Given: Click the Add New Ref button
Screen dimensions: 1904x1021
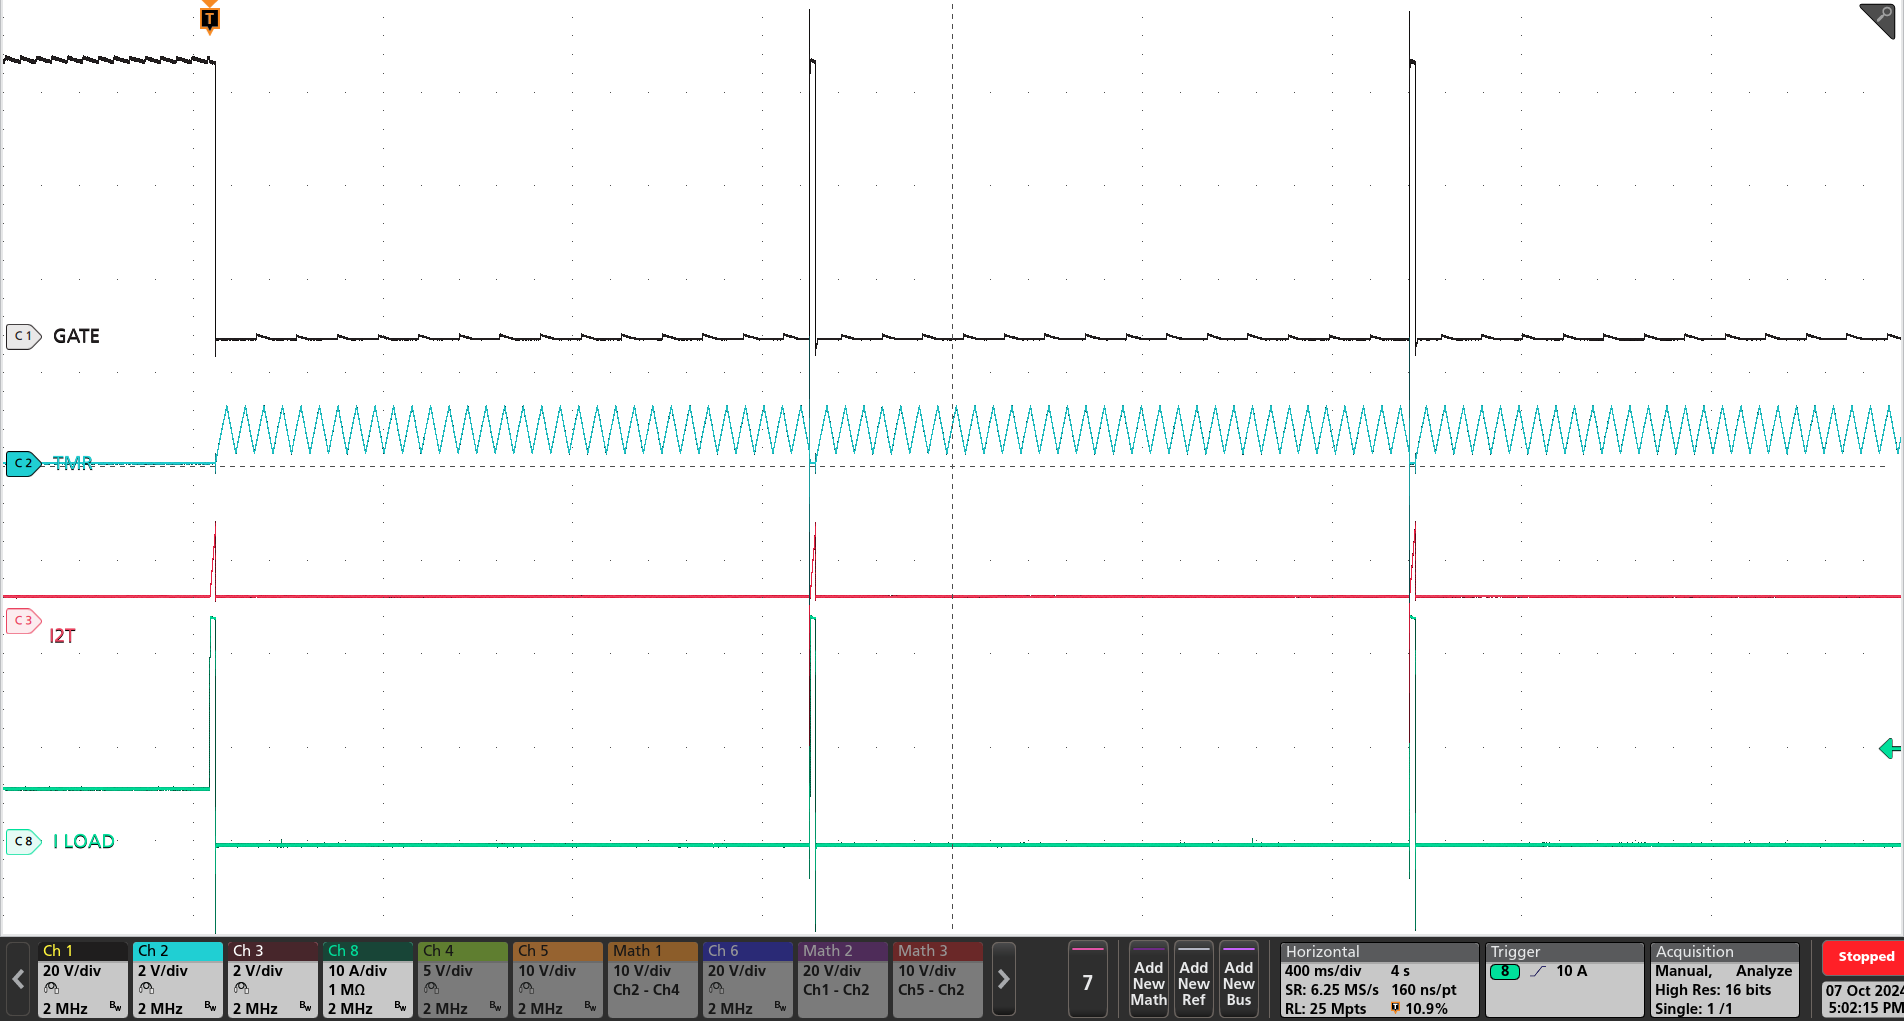Looking at the screenshot, I should (x=1193, y=980).
